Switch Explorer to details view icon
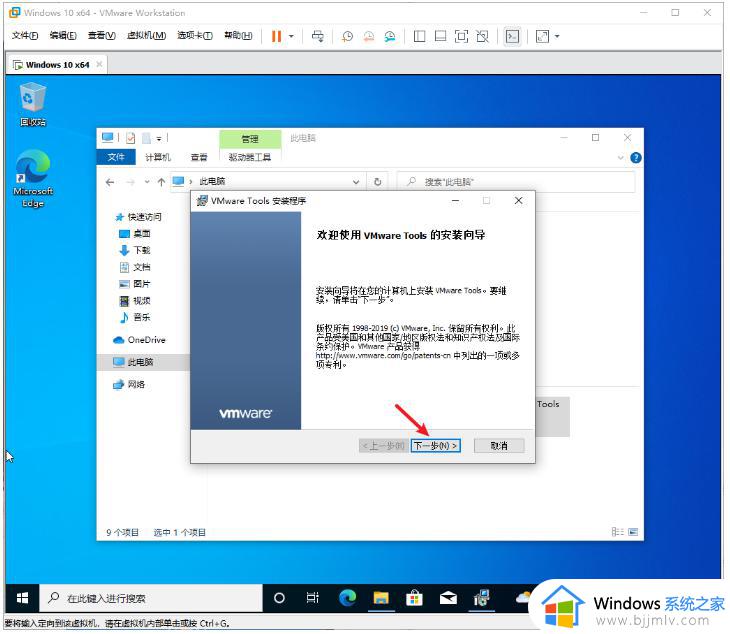The image size is (730, 634). [617, 532]
